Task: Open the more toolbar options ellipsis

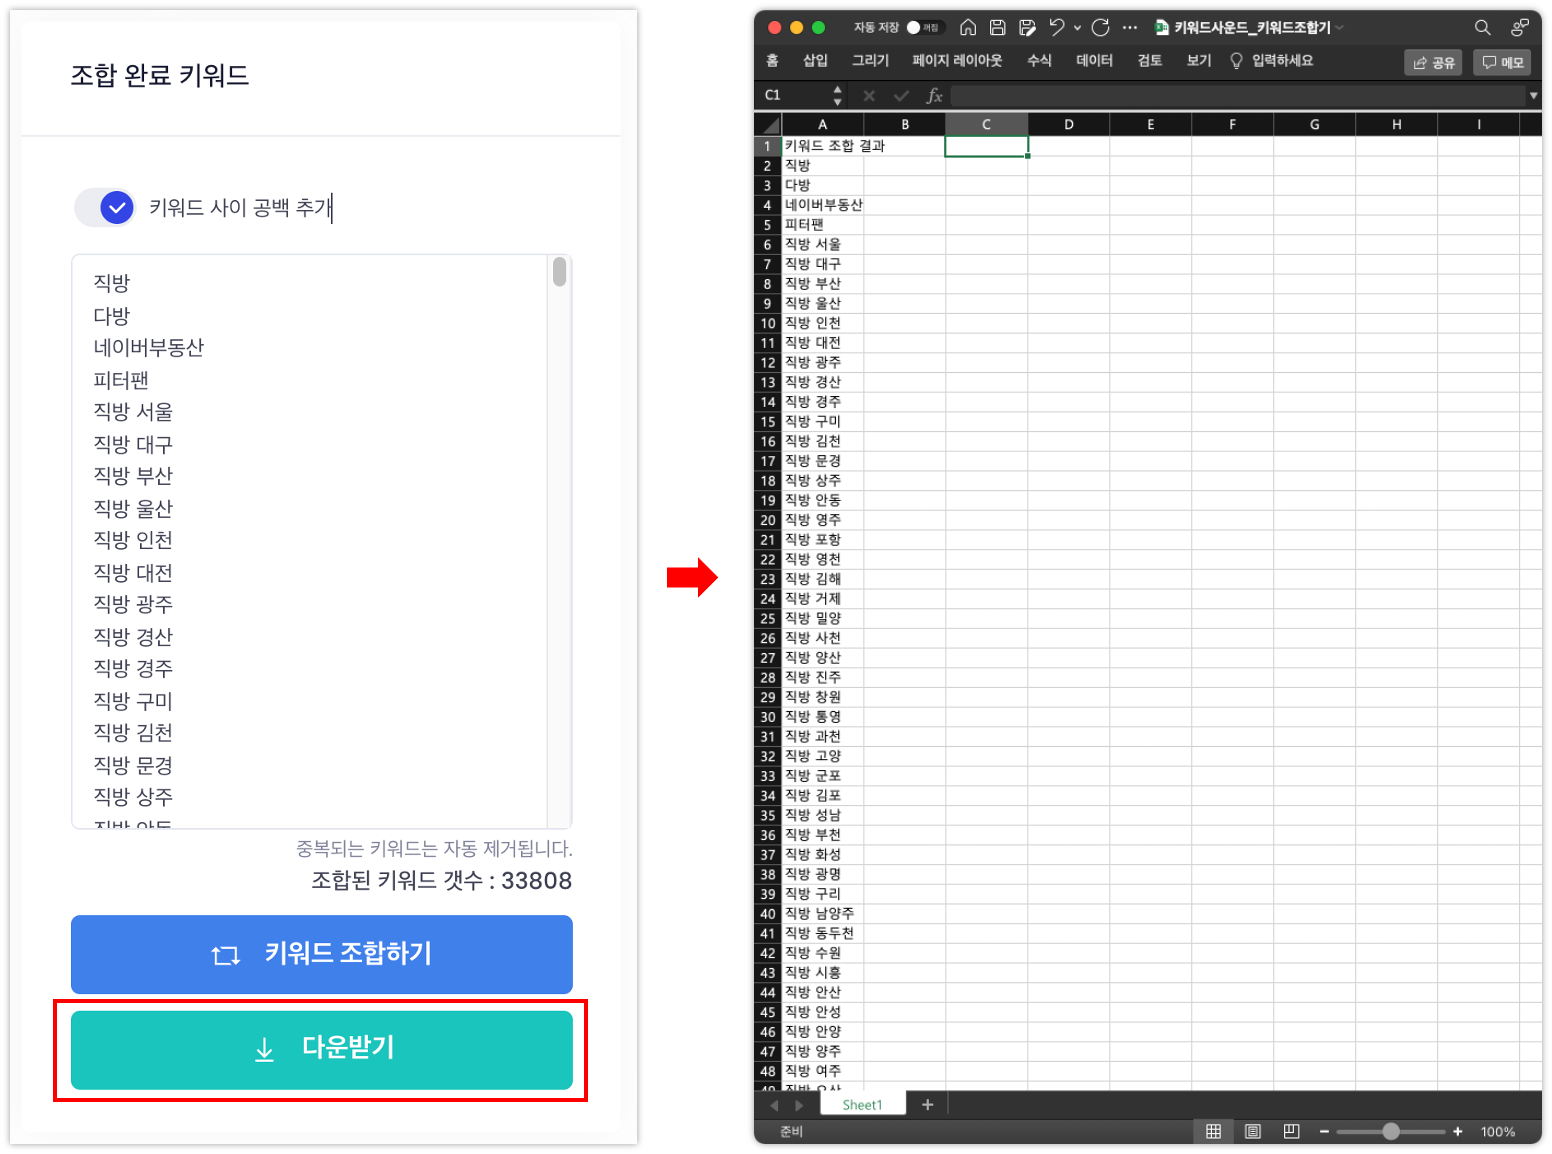Action: coord(1130,28)
